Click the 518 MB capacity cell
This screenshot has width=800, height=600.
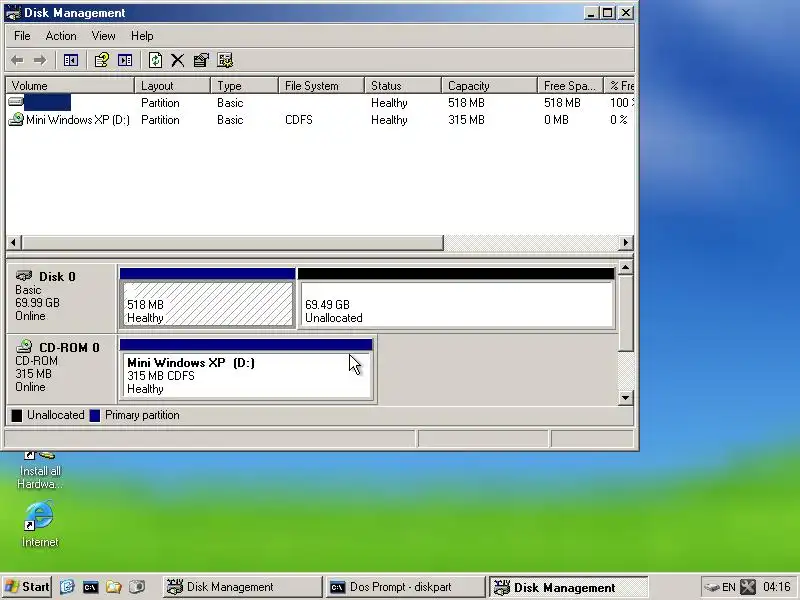(466, 103)
